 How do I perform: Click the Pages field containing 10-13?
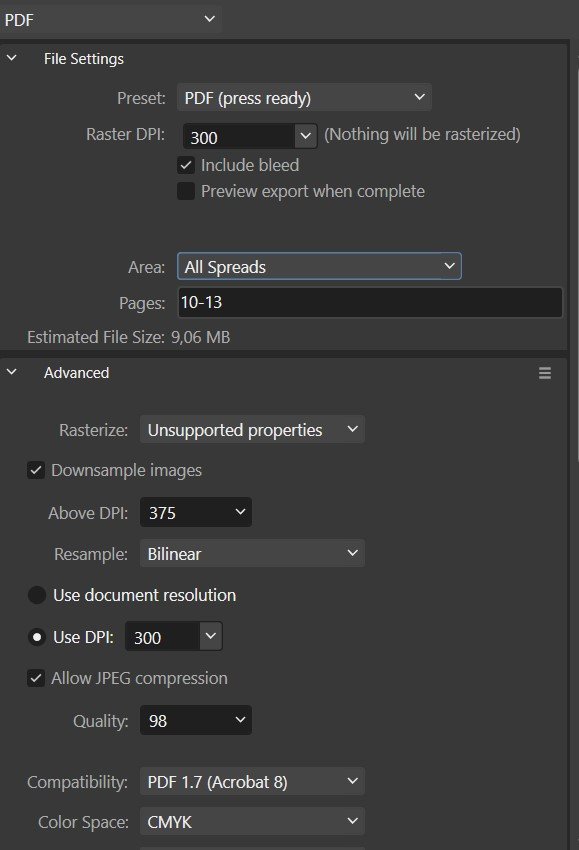click(x=370, y=302)
